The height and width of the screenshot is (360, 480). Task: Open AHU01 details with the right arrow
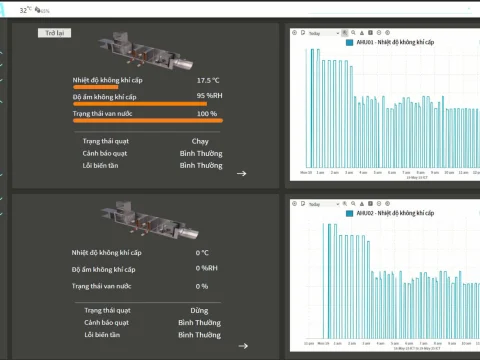pos(242,173)
